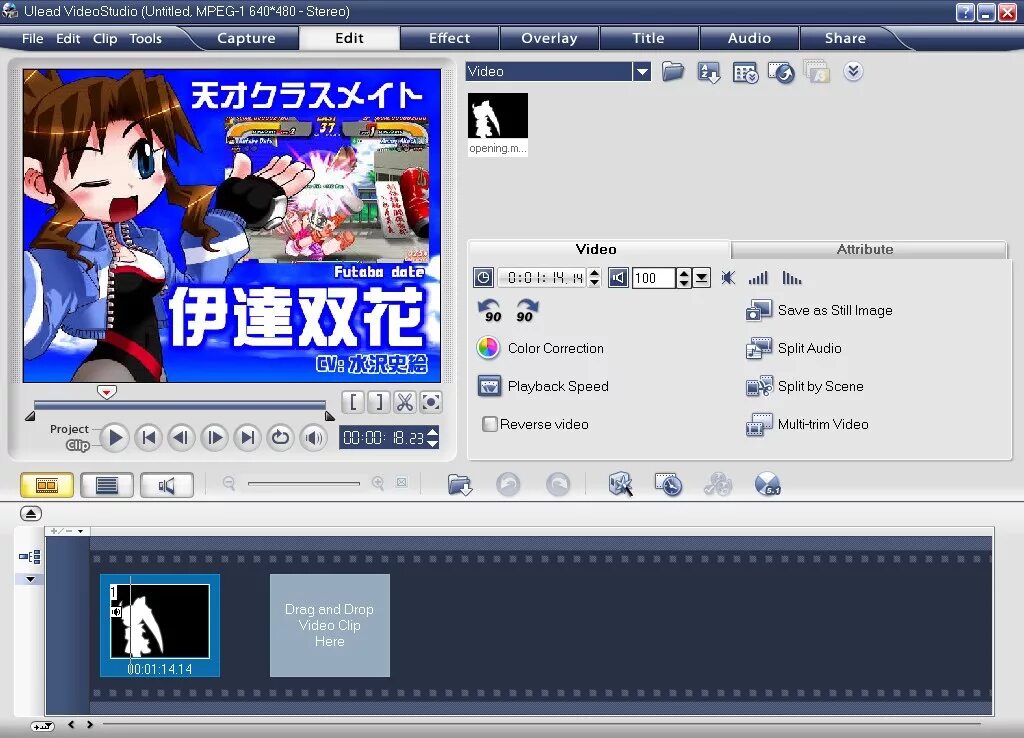Screen dimensions: 1024x738
Task: Click the duration stepper arrows
Action: click(x=594, y=278)
